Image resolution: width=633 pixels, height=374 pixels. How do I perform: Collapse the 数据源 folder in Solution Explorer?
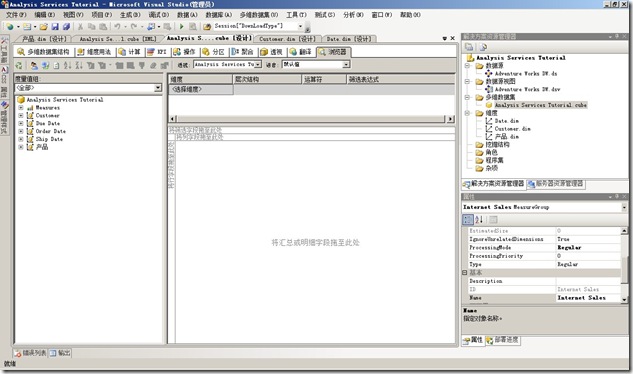tap(467, 65)
